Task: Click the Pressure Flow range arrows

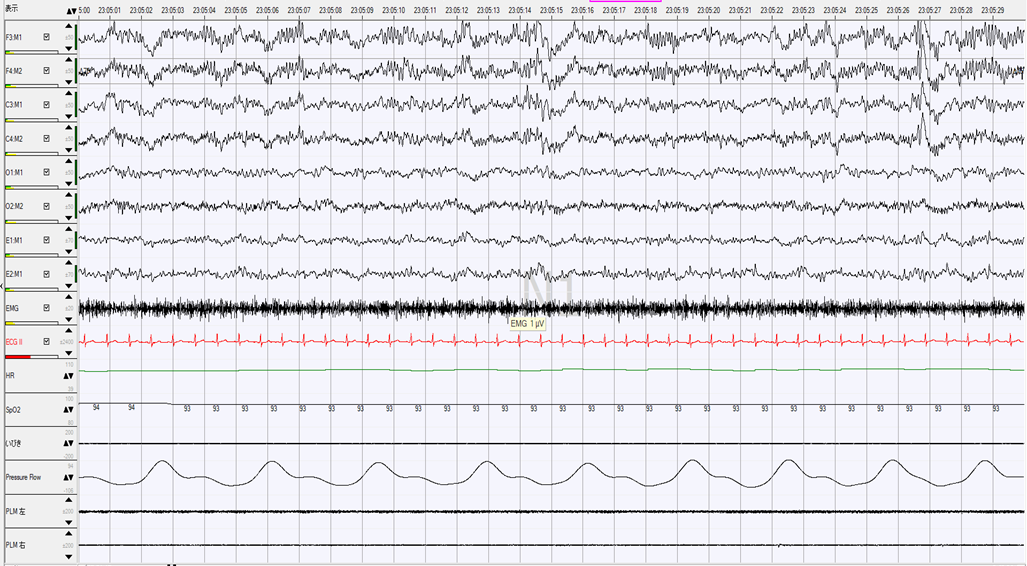Action: point(68,478)
